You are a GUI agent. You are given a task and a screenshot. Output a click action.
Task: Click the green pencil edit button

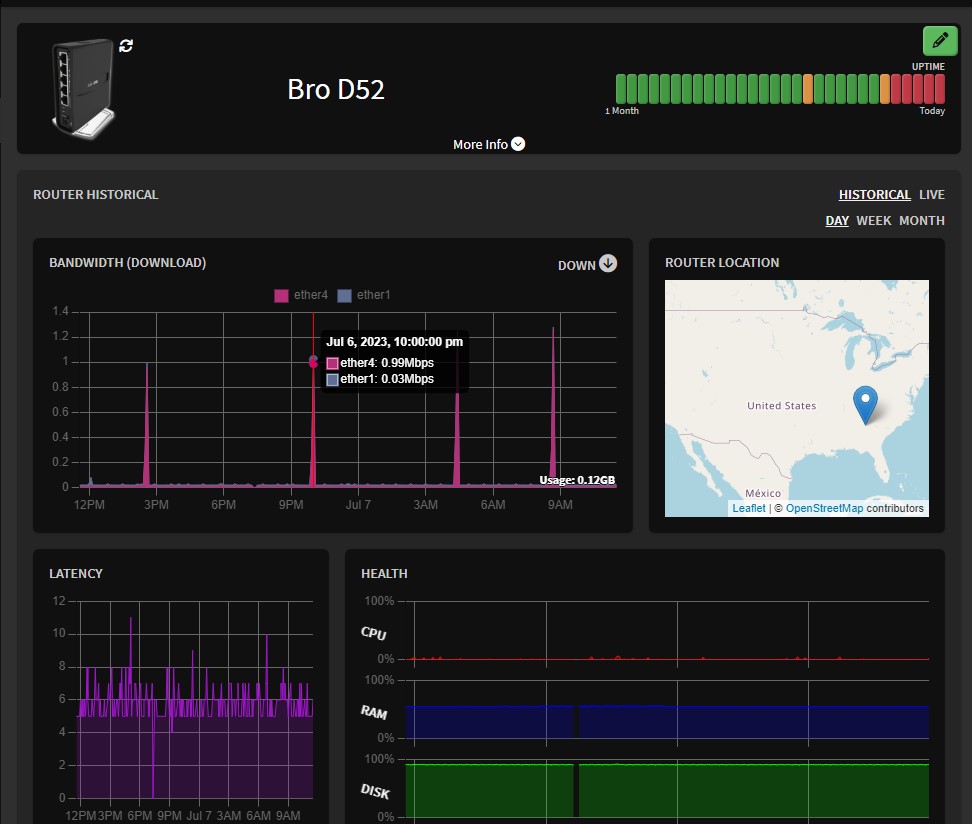pos(938,40)
